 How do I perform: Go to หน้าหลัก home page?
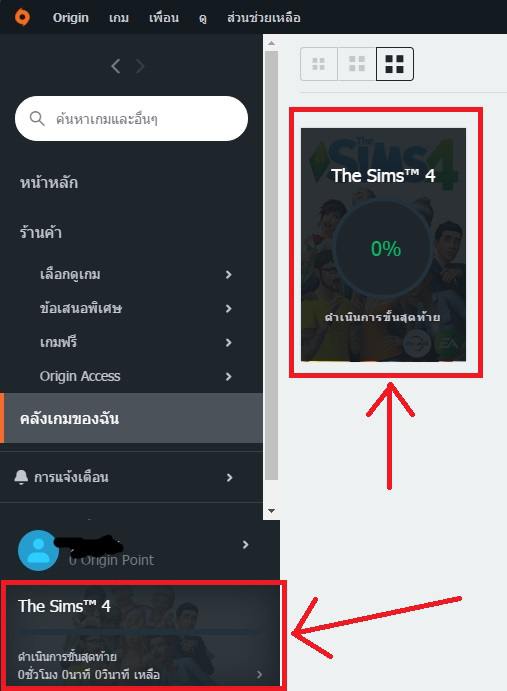pyautogui.click(x=49, y=182)
